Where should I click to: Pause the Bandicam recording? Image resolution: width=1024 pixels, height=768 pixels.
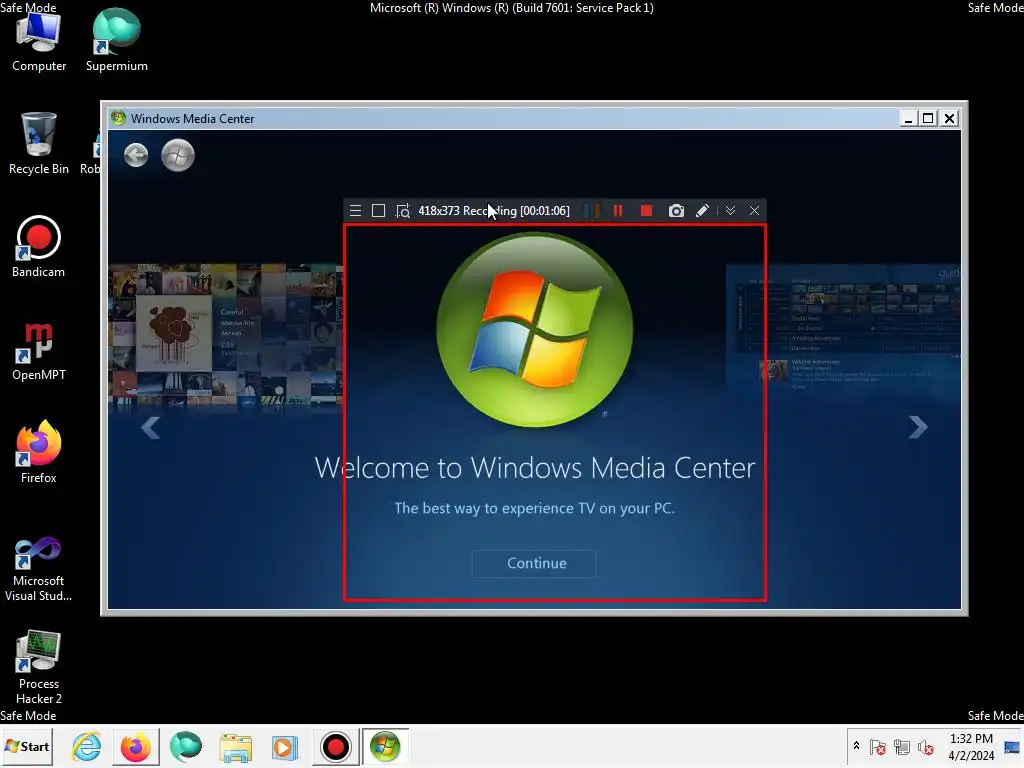618,210
